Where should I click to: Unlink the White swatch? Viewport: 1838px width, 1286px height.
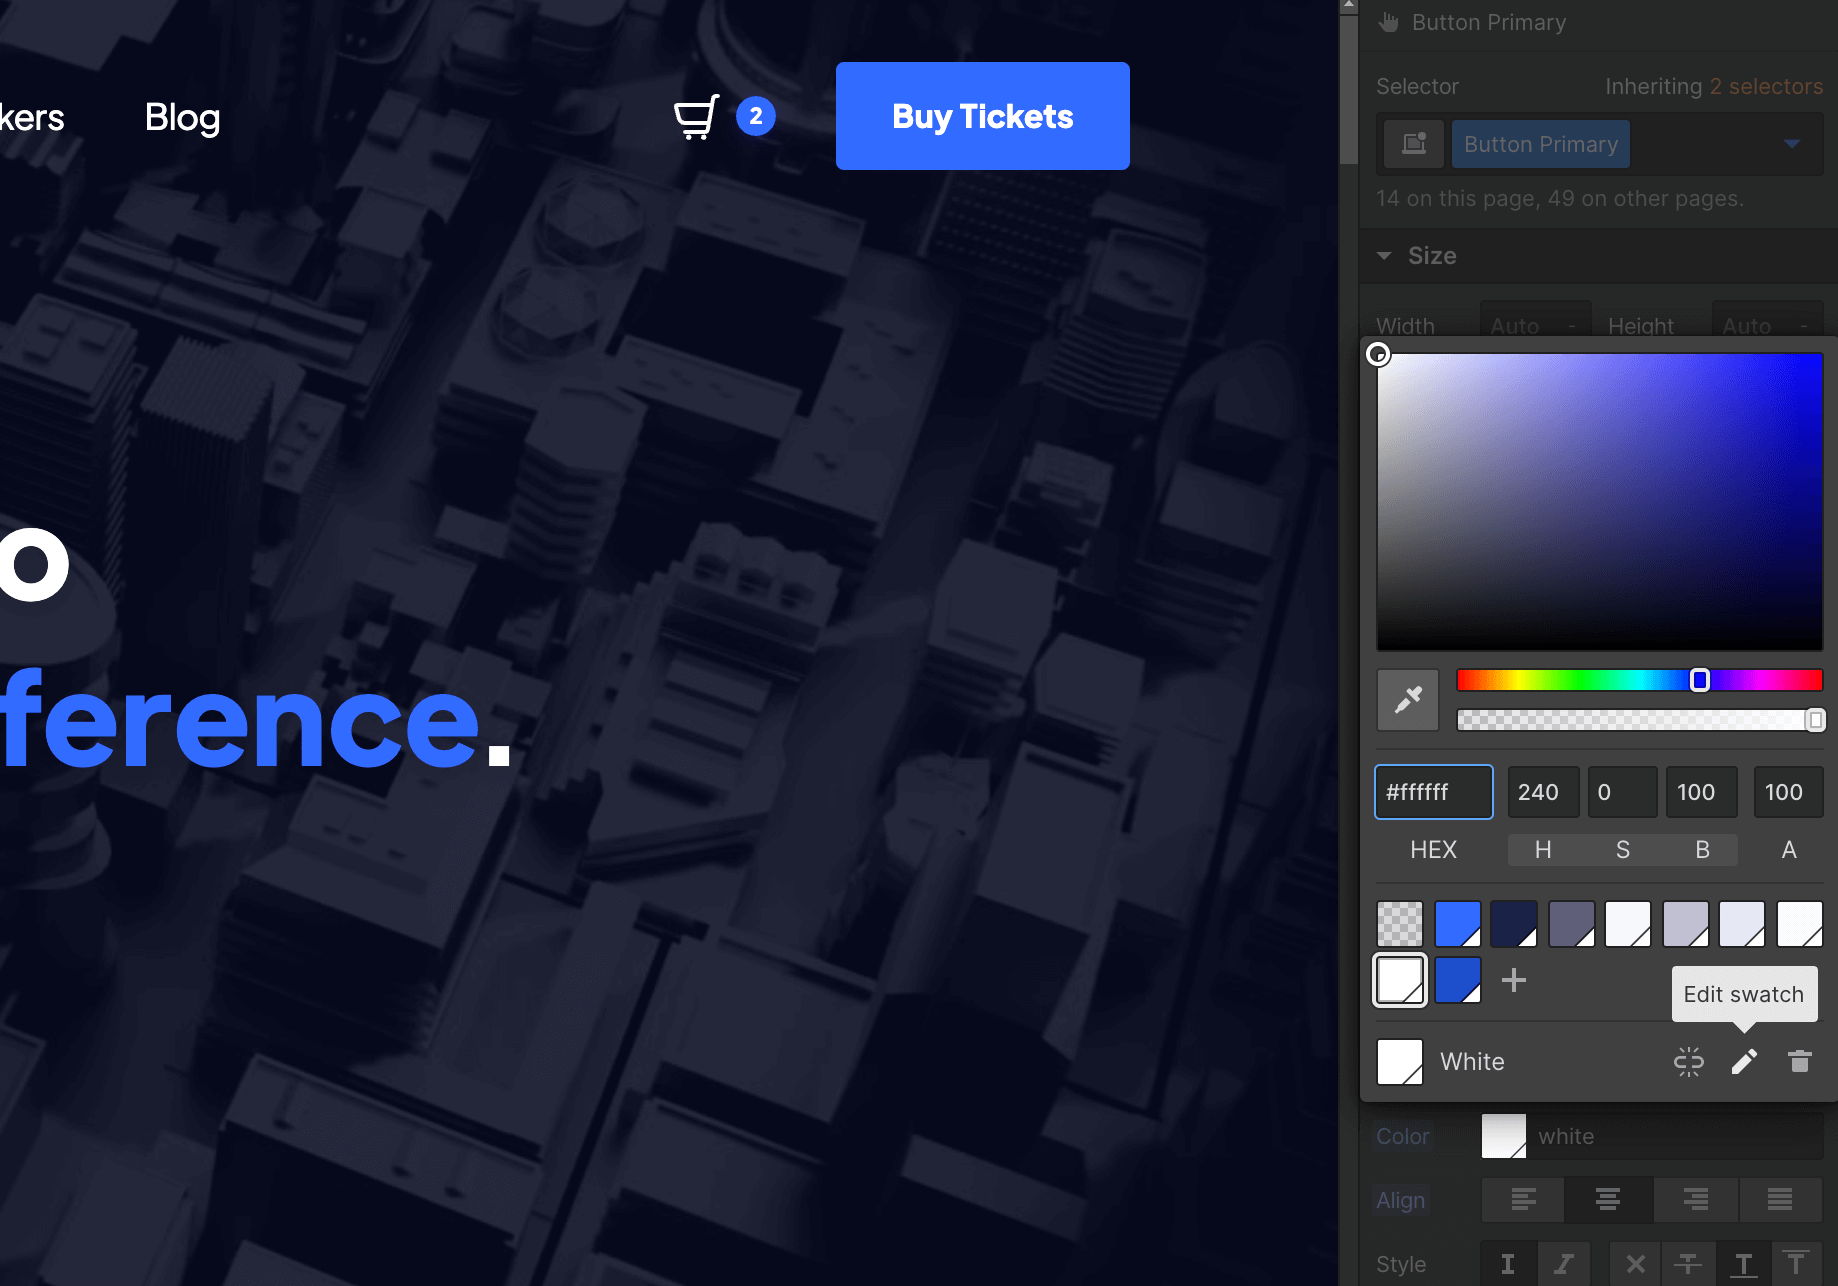(1689, 1061)
